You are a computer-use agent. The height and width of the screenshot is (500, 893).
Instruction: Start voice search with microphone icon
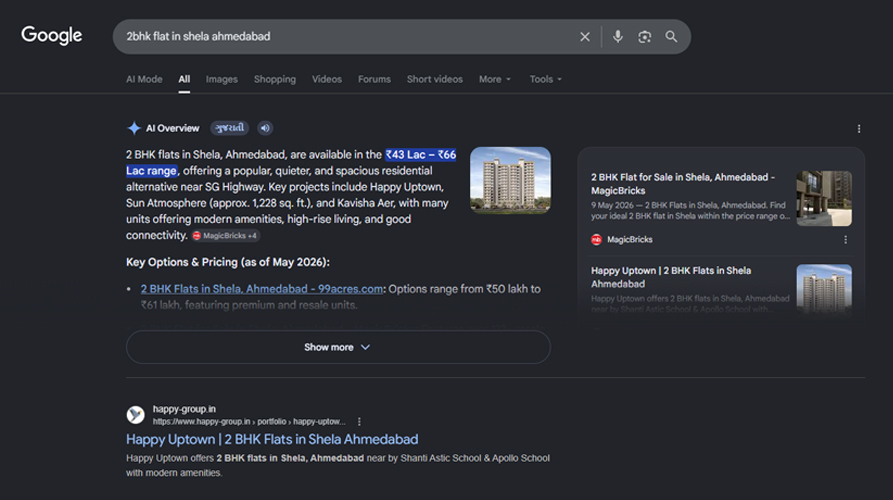click(617, 37)
